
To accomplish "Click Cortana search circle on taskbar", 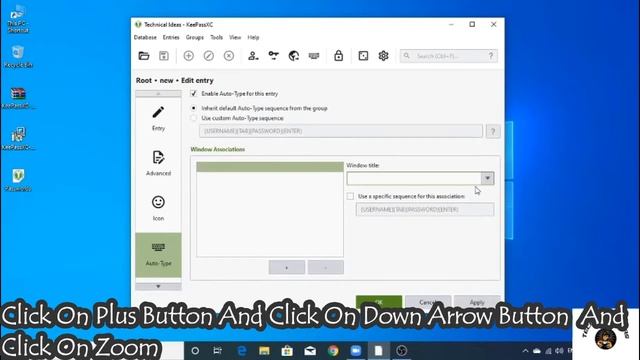I will [195, 351].
